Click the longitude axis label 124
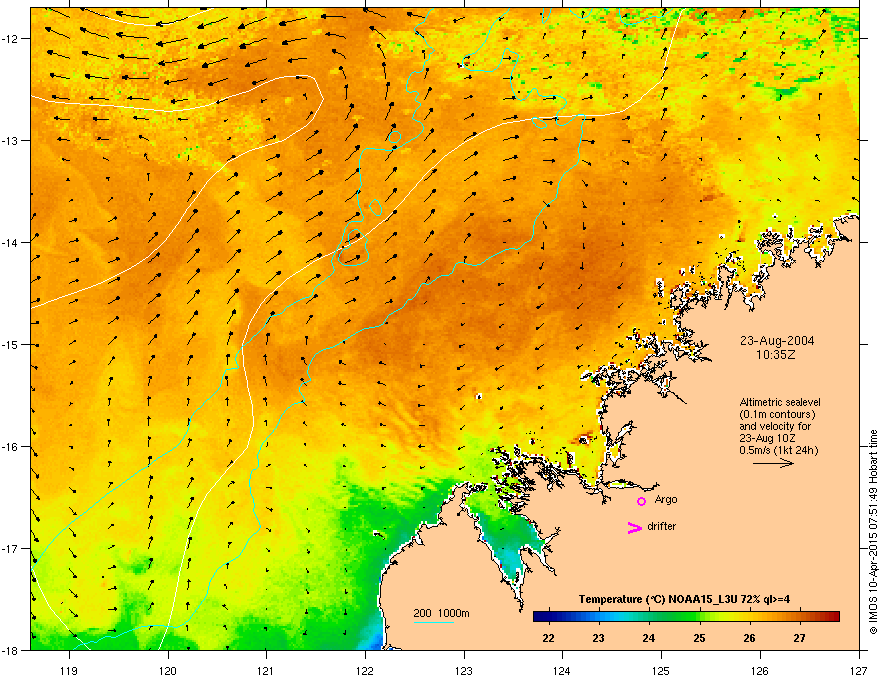The width and height of the screenshot is (880, 680). pos(562,670)
